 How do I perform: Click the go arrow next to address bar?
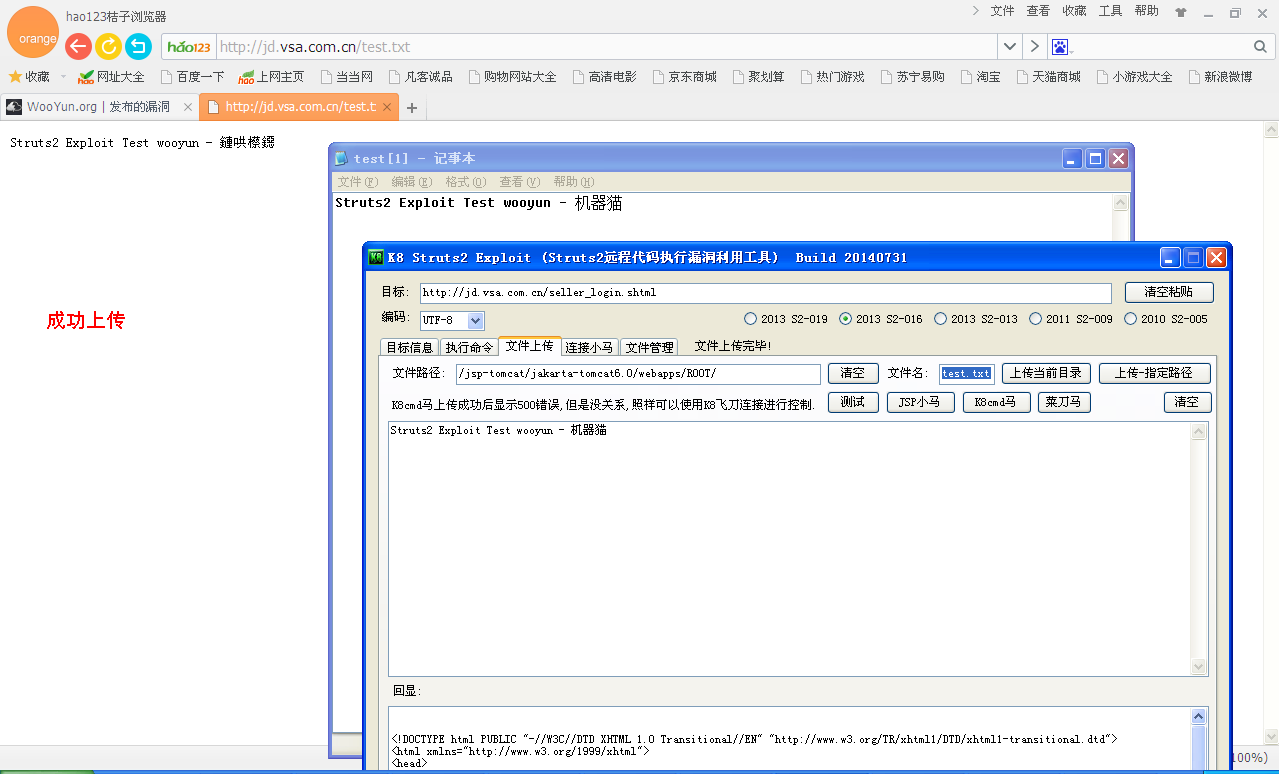1034,47
